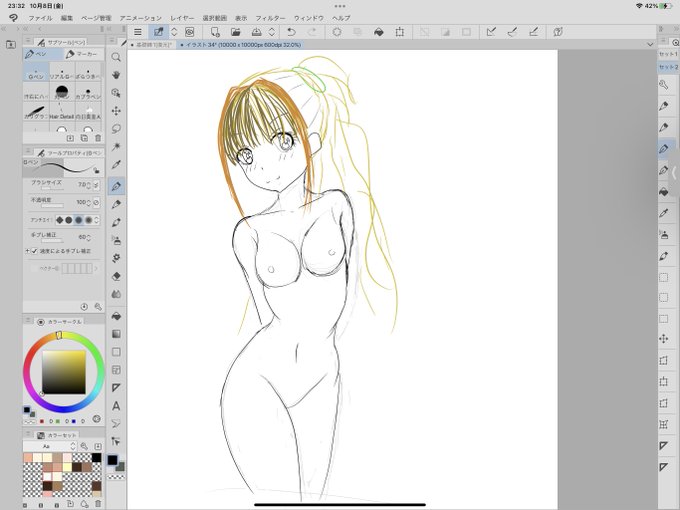
Task: Choose the カブラペン sub tool
Action: click(x=88, y=92)
